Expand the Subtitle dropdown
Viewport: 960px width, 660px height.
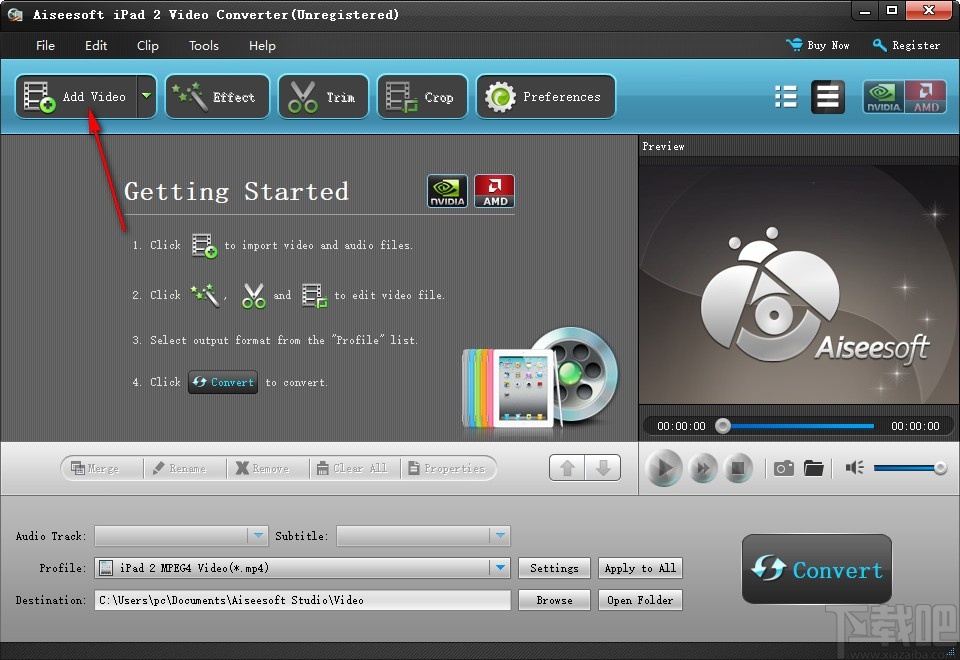(x=500, y=536)
